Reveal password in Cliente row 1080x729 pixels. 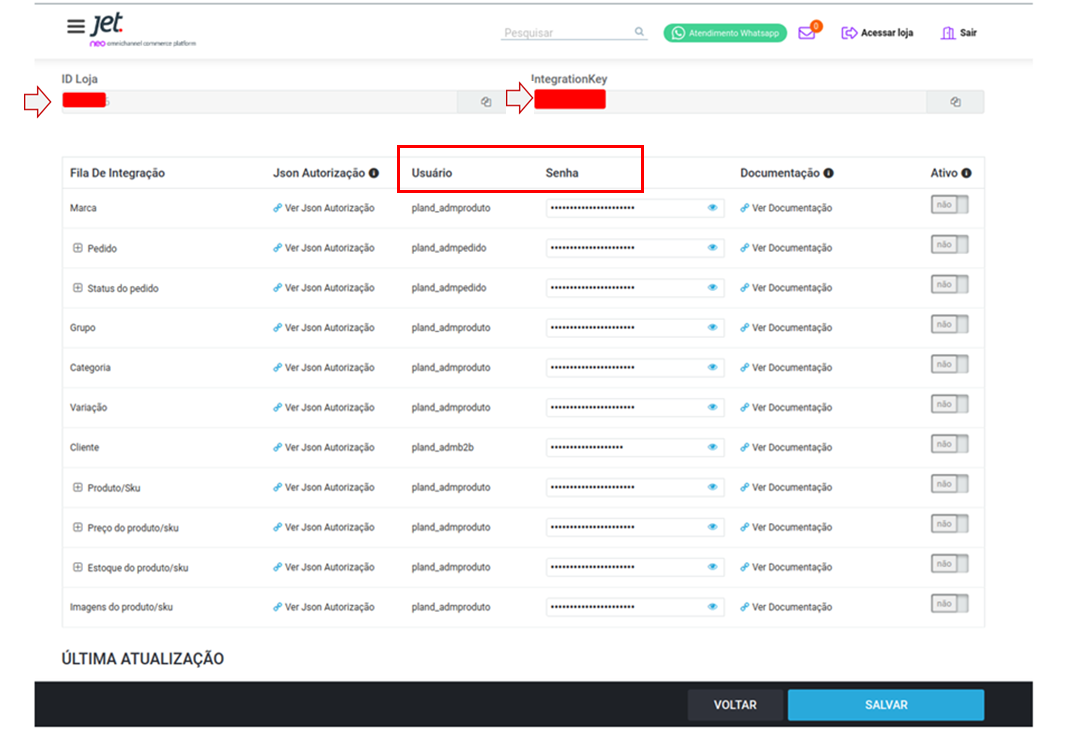coord(712,447)
